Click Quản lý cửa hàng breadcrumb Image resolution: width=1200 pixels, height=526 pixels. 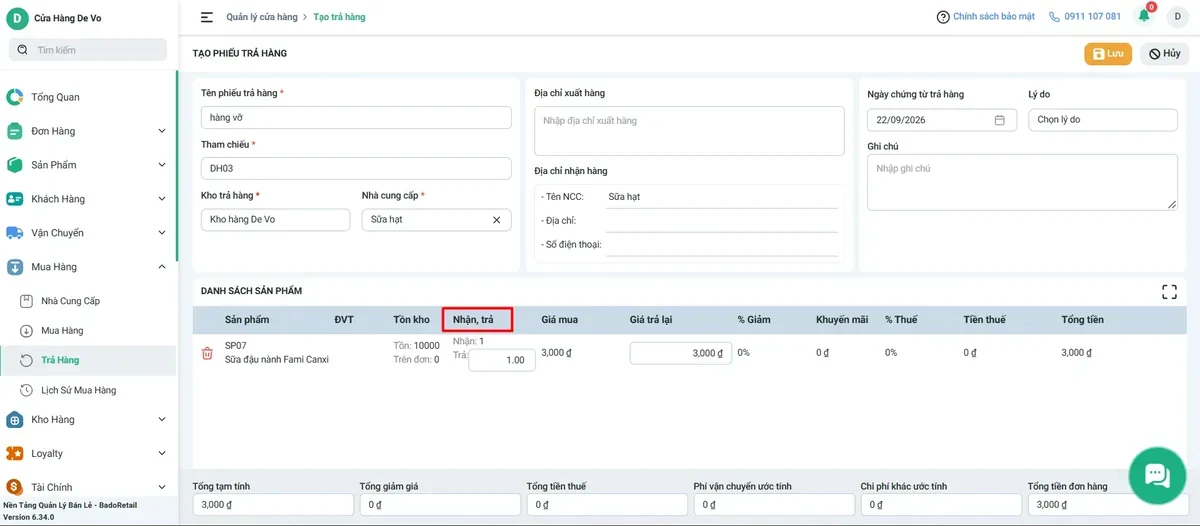coord(262,17)
